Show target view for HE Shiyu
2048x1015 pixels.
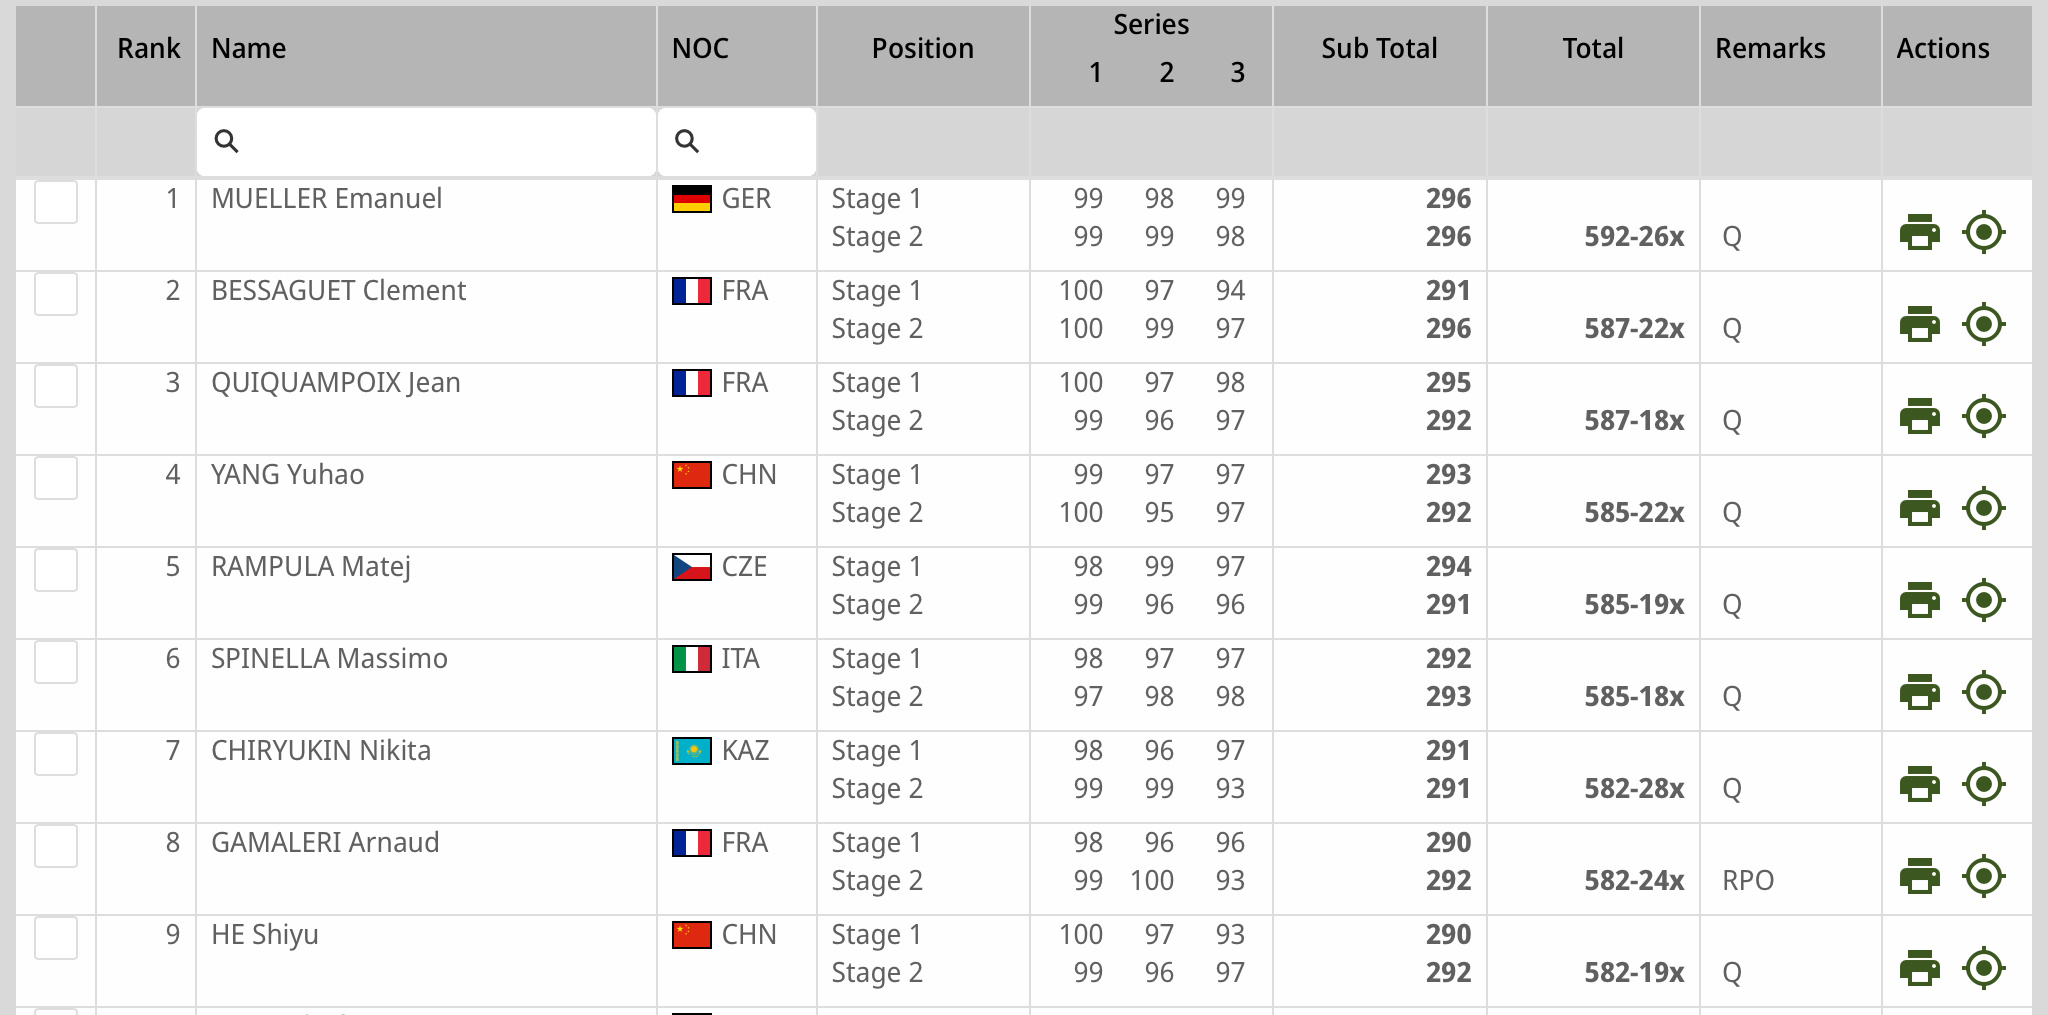(1984, 968)
